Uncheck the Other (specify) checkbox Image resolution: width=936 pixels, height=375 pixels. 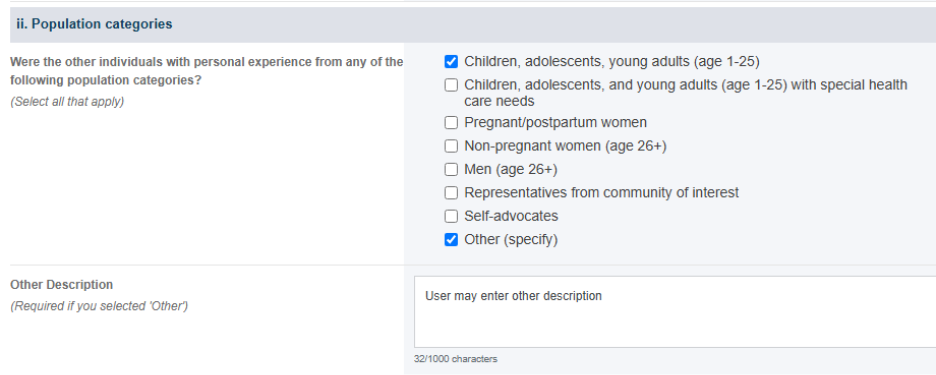[x=451, y=240]
